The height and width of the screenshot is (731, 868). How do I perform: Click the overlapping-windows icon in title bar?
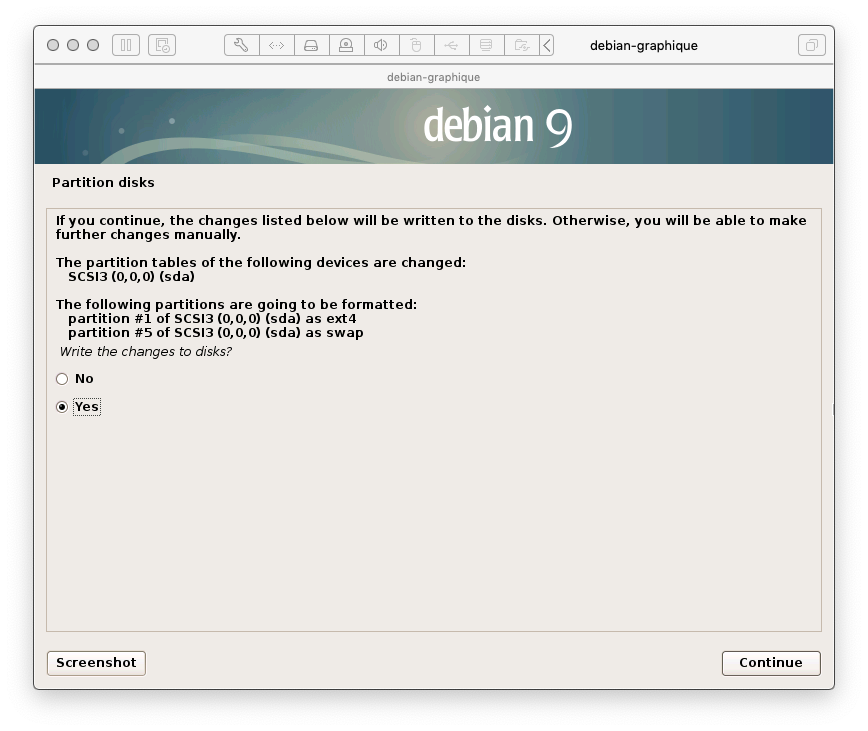coord(812,45)
